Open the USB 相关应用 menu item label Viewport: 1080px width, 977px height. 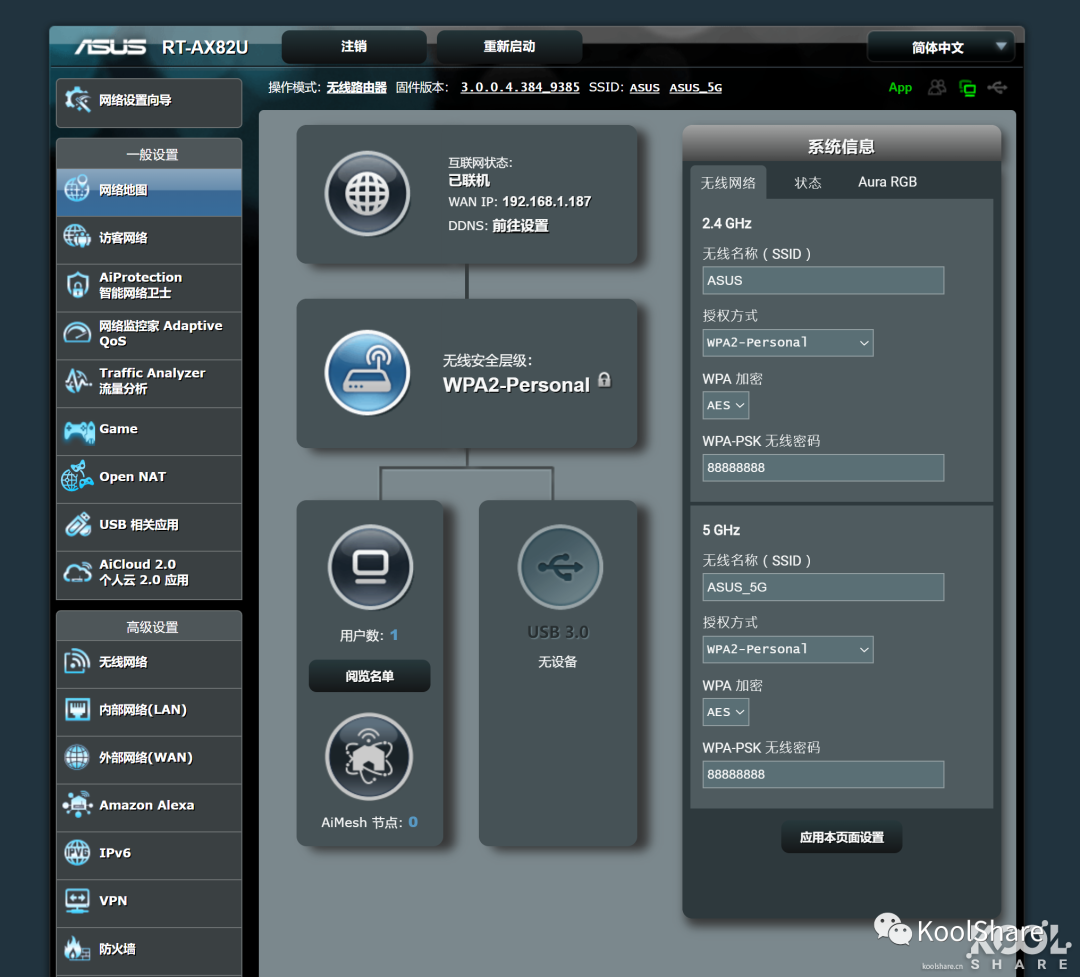click(138, 524)
